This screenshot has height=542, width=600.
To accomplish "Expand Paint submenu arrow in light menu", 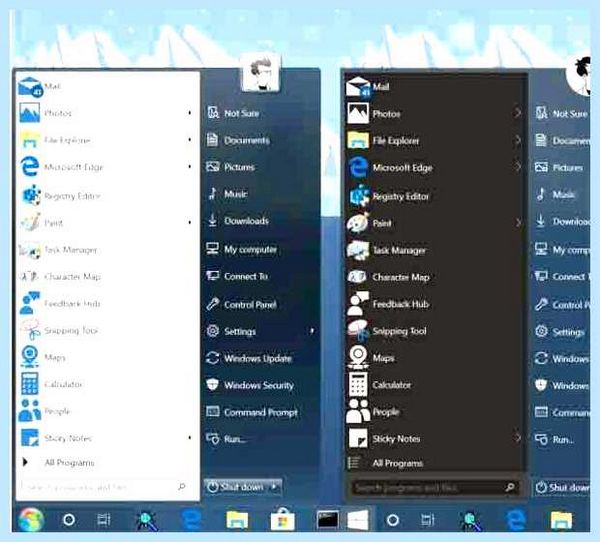I will click(190, 222).
